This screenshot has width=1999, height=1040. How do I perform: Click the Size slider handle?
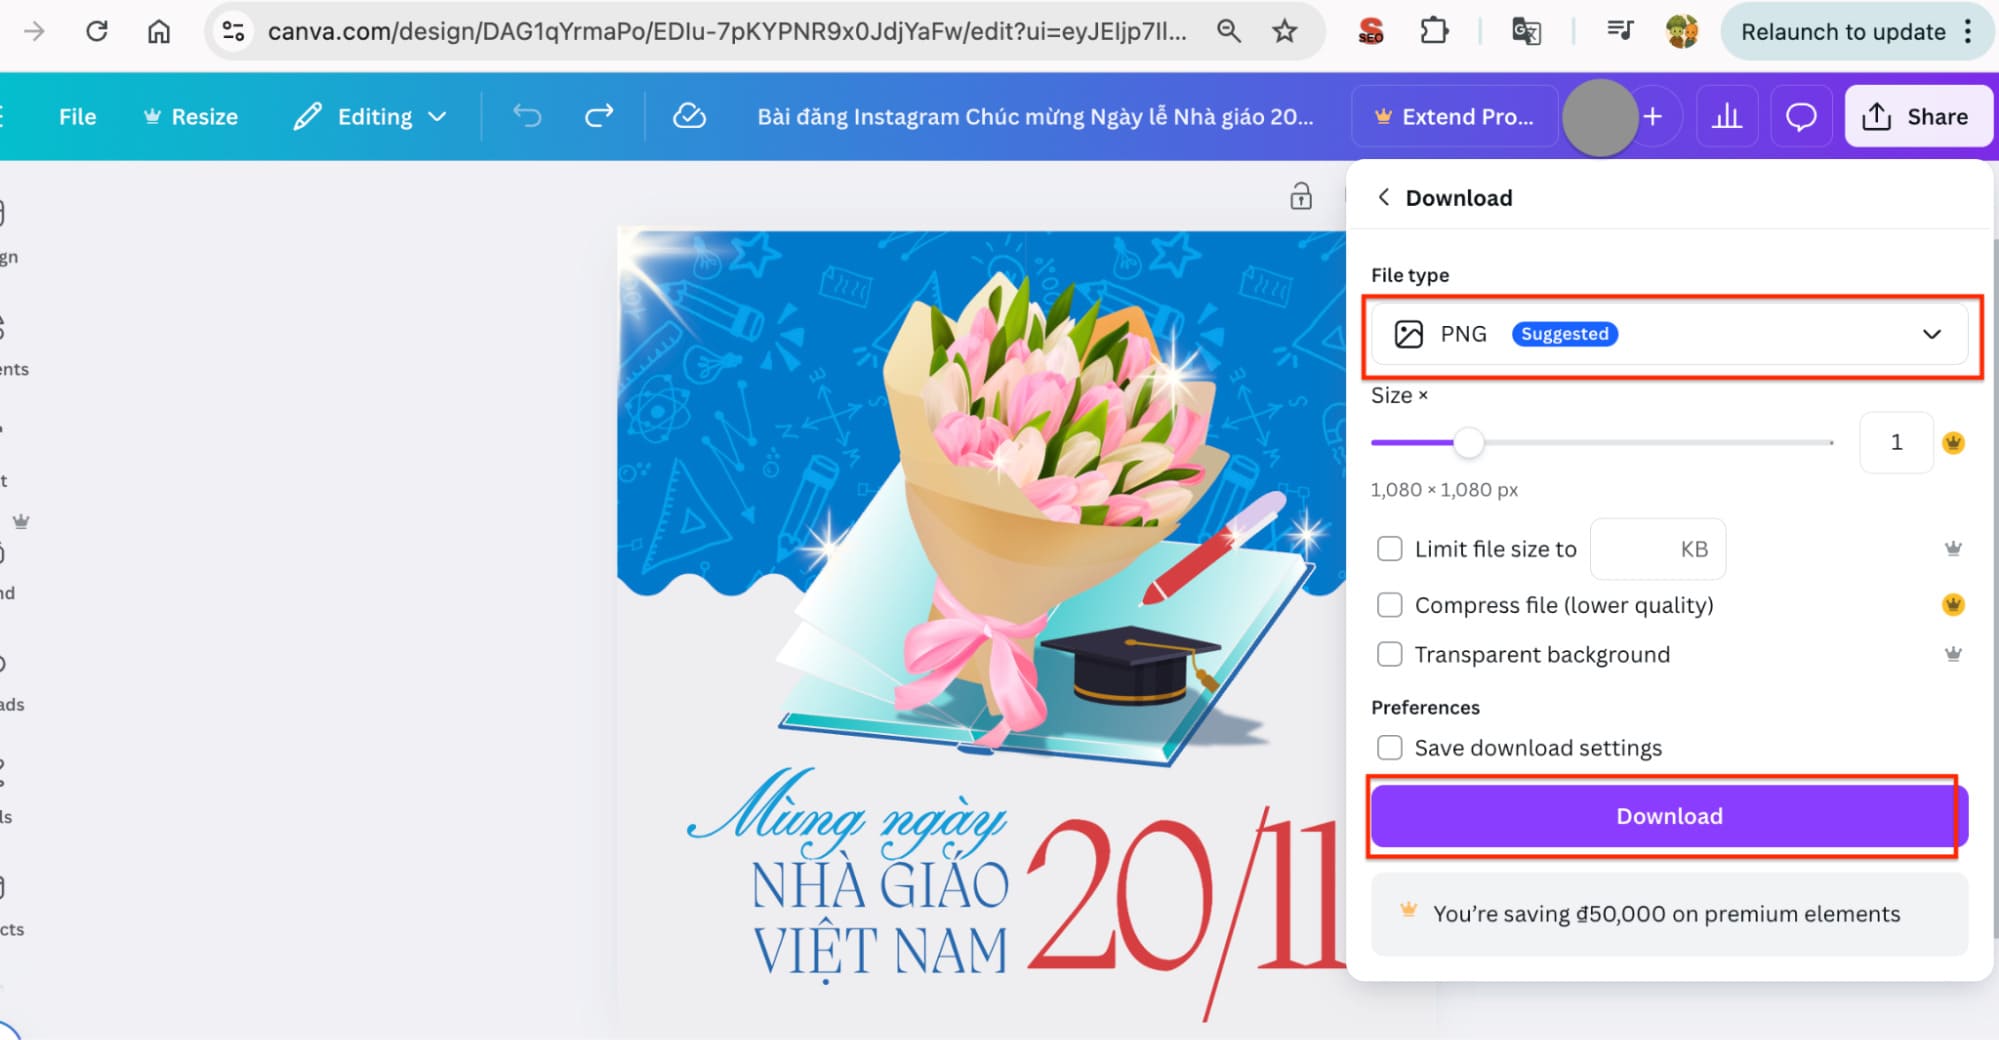[1468, 443]
